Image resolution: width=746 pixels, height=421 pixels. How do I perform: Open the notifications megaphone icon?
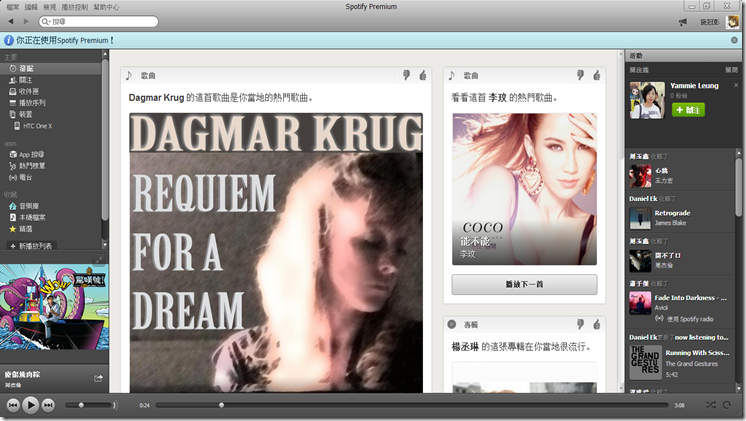(683, 22)
